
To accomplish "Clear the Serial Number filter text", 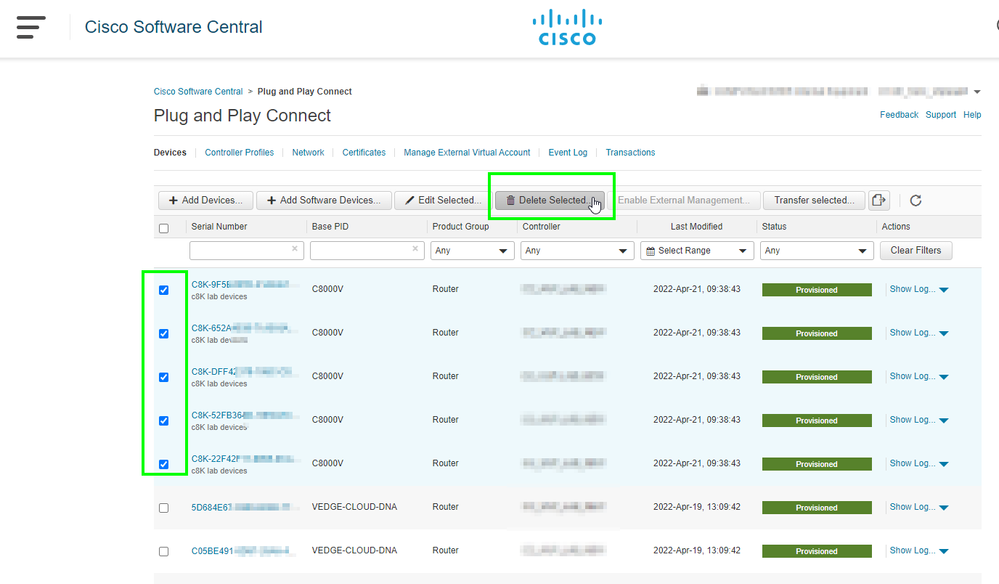I will (x=294, y=249).
